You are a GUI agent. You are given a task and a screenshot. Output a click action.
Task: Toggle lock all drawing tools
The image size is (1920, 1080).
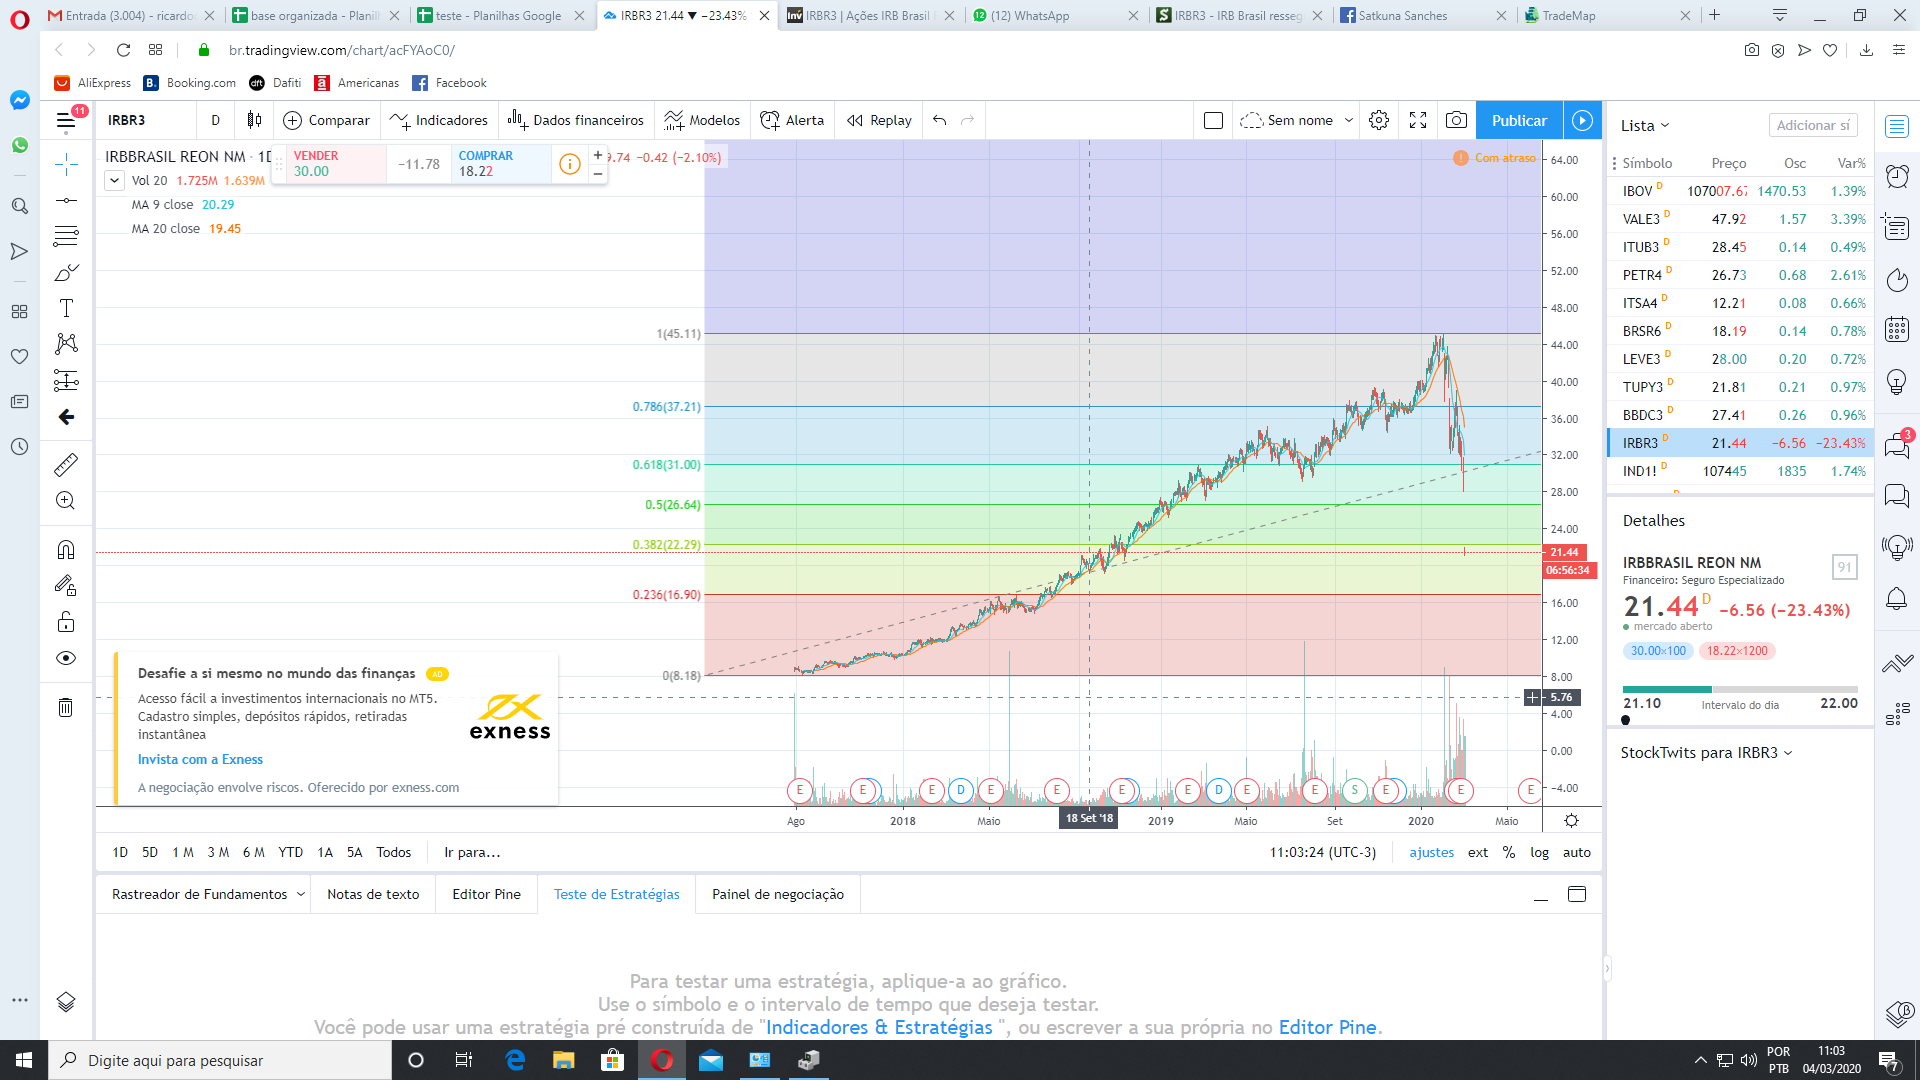66,622
